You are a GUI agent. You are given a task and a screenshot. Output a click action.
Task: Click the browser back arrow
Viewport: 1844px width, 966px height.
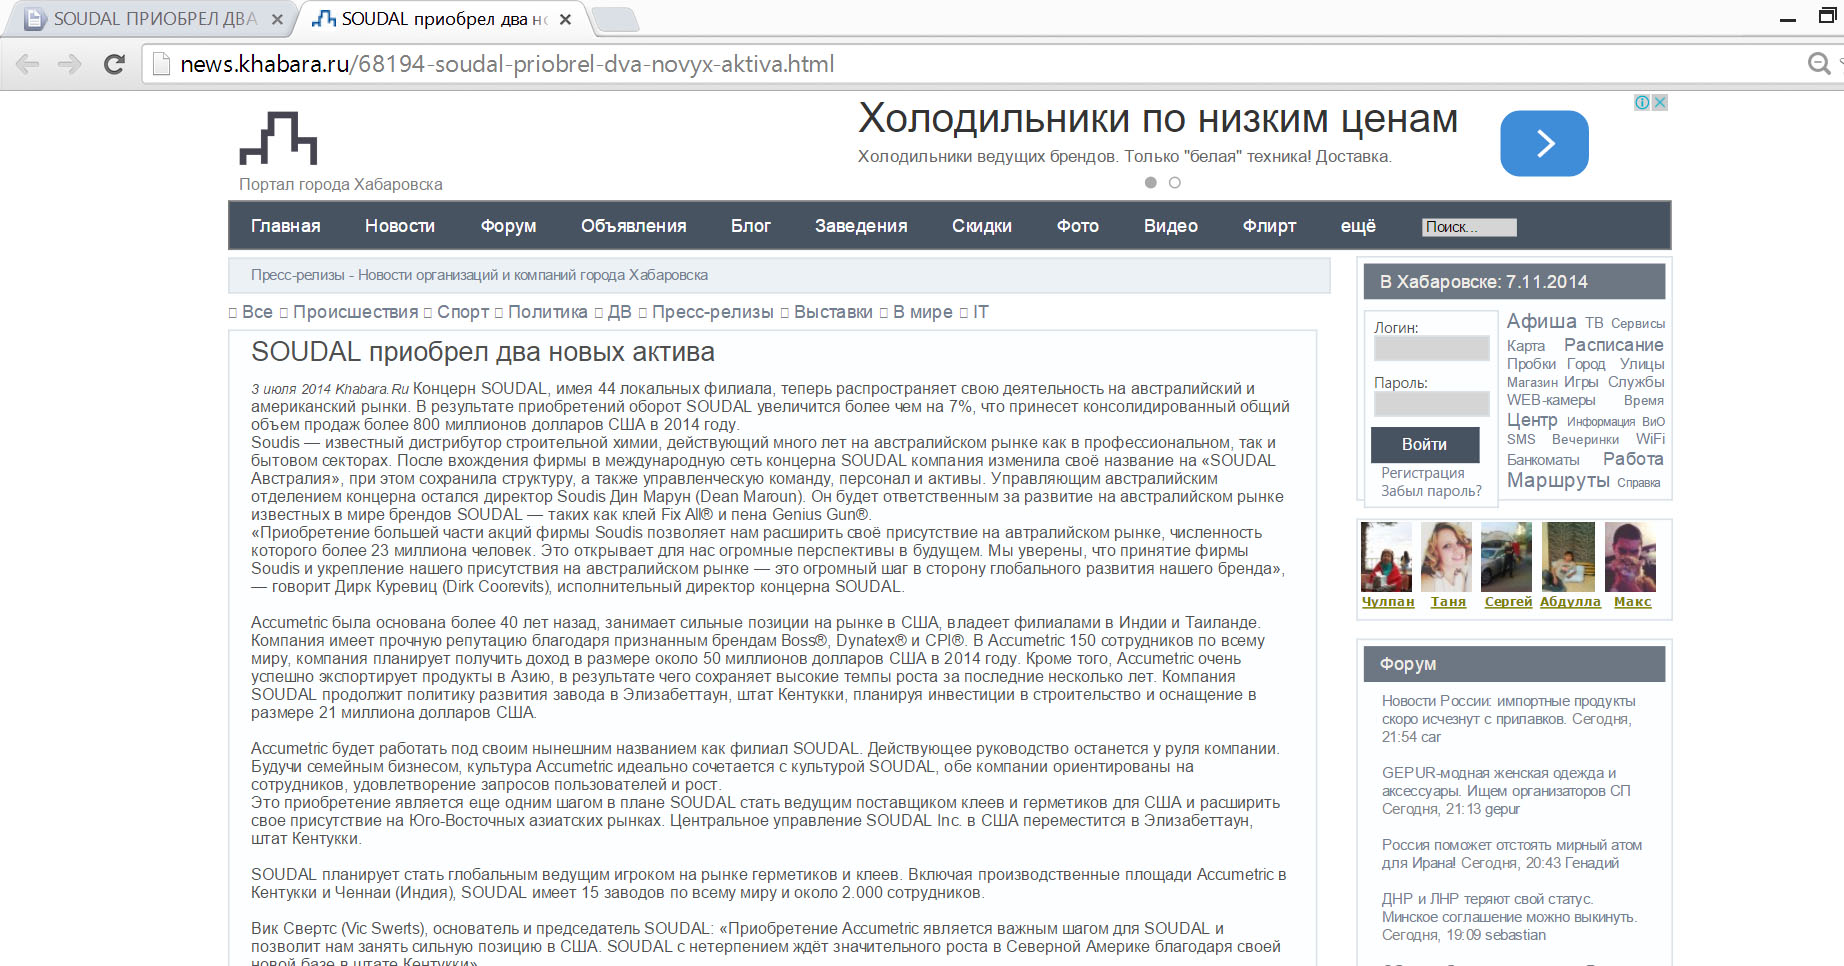coord(28,64)
